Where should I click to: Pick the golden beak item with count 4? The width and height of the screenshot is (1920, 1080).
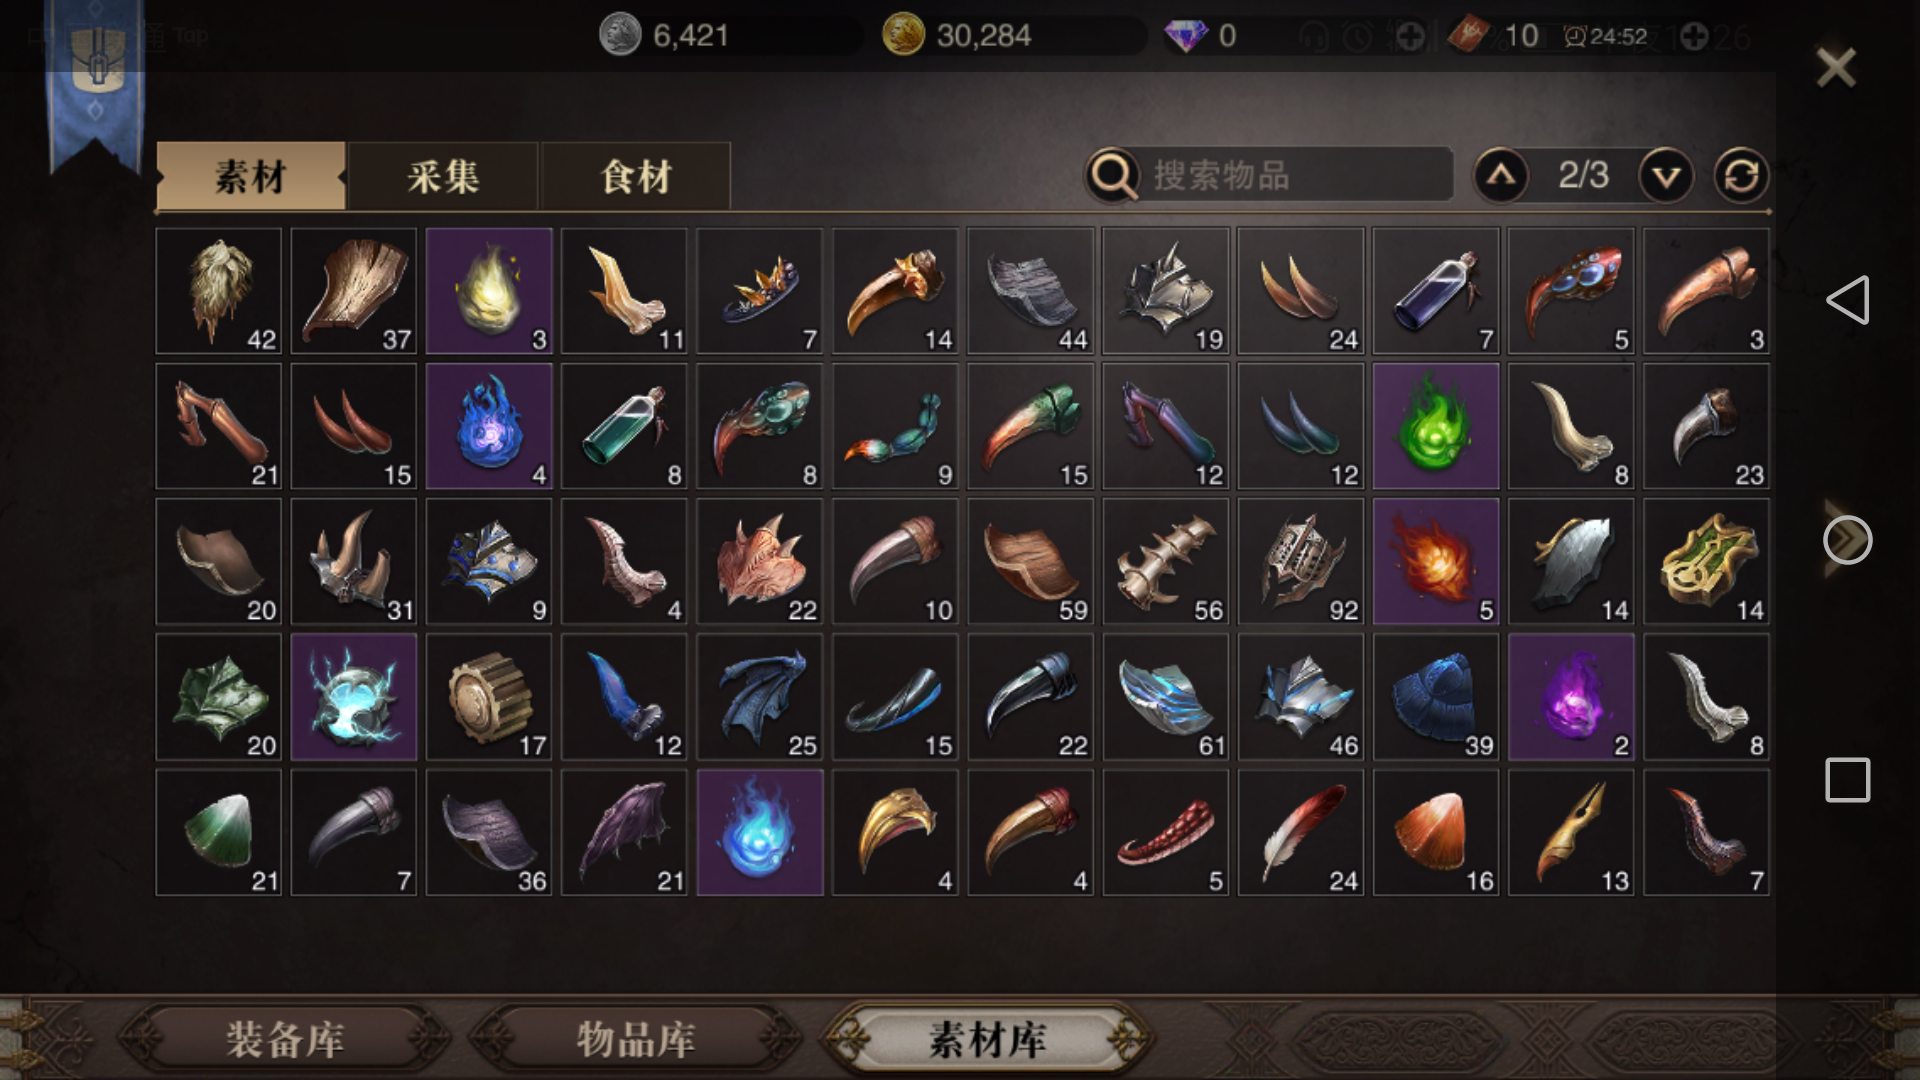point(895,832)
